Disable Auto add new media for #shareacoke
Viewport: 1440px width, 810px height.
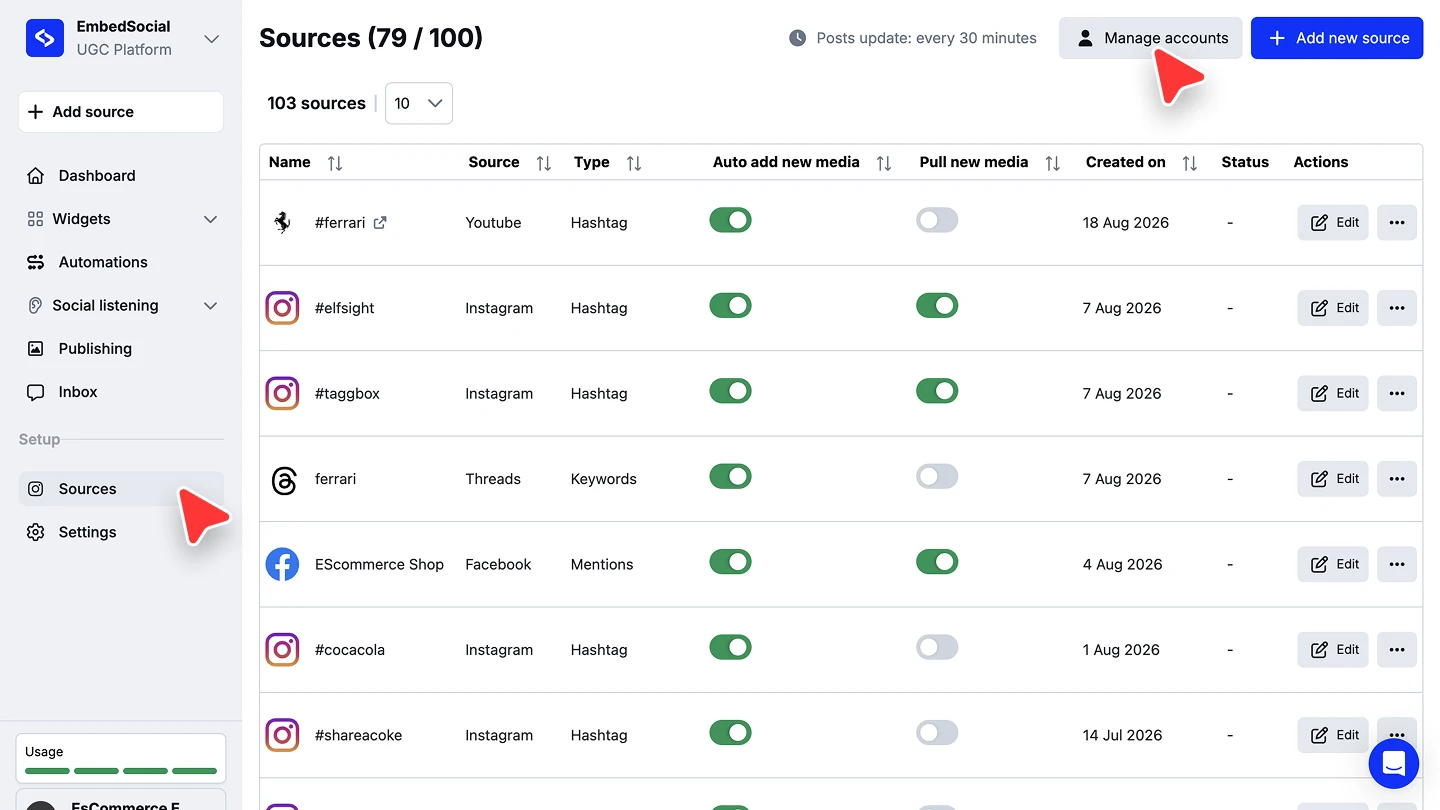click(x=730, y=733)
